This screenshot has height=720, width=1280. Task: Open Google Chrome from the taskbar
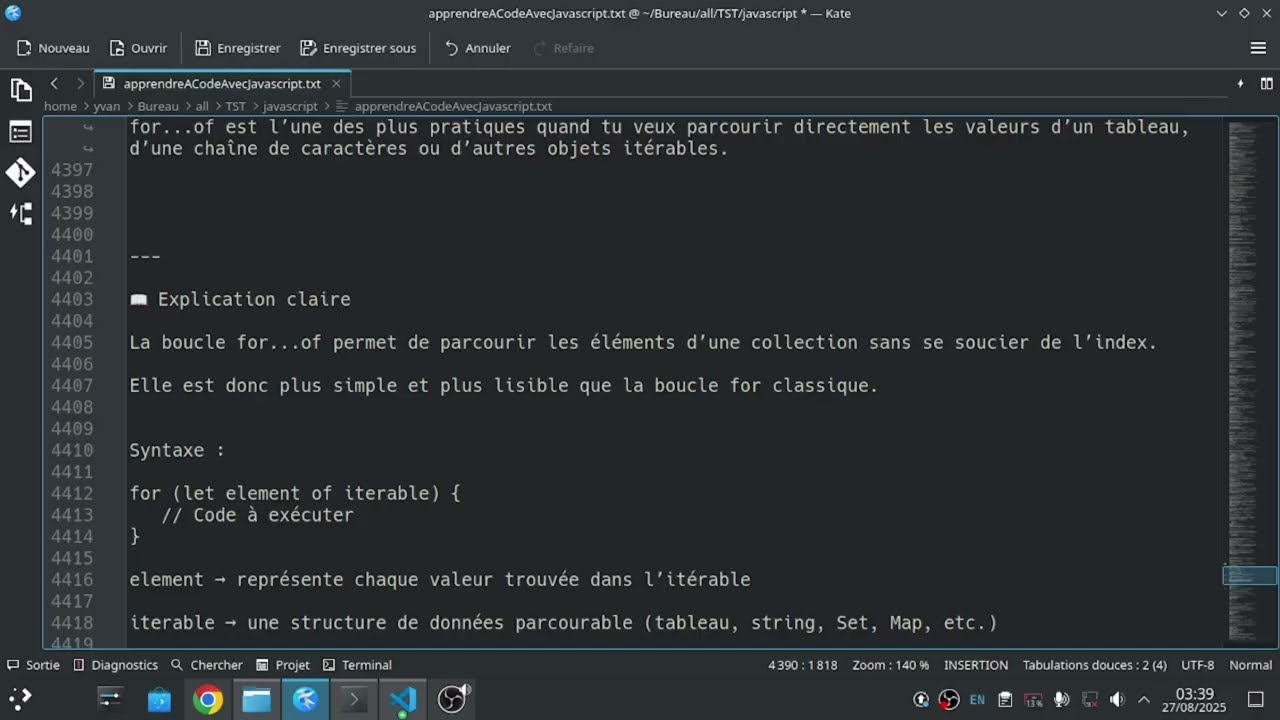tap(208, 699)
